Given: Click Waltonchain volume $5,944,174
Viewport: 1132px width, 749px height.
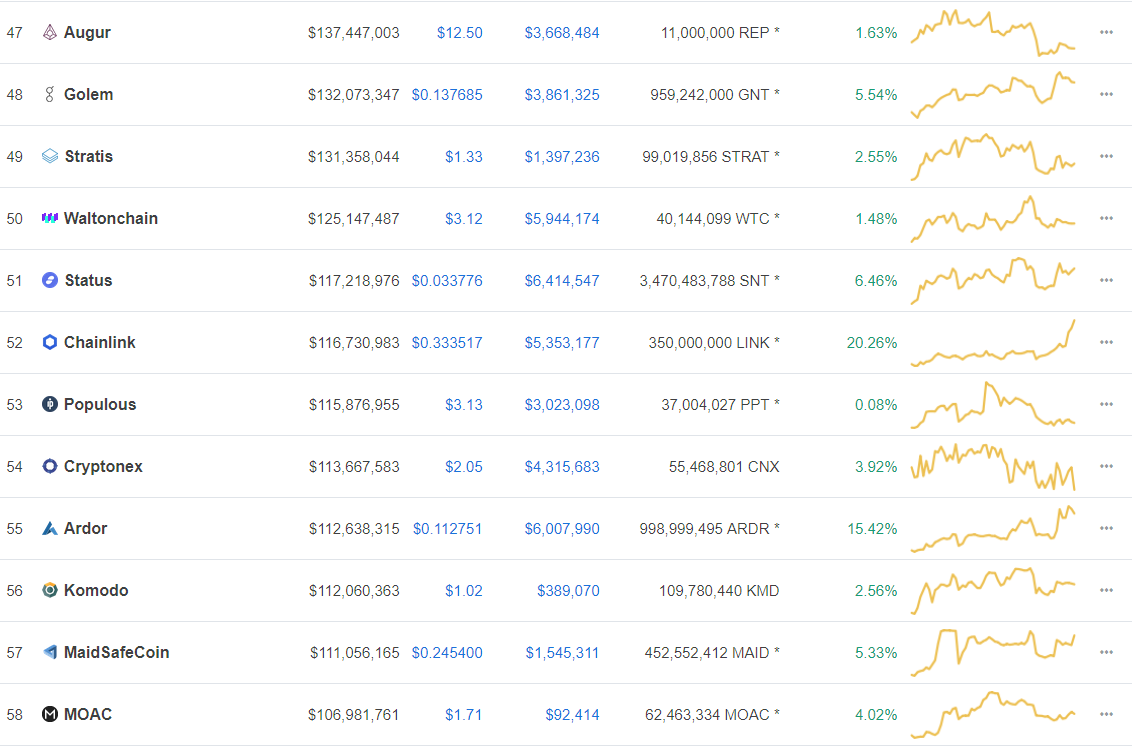Looking at the screenshot, I should [x=562, y=218].
